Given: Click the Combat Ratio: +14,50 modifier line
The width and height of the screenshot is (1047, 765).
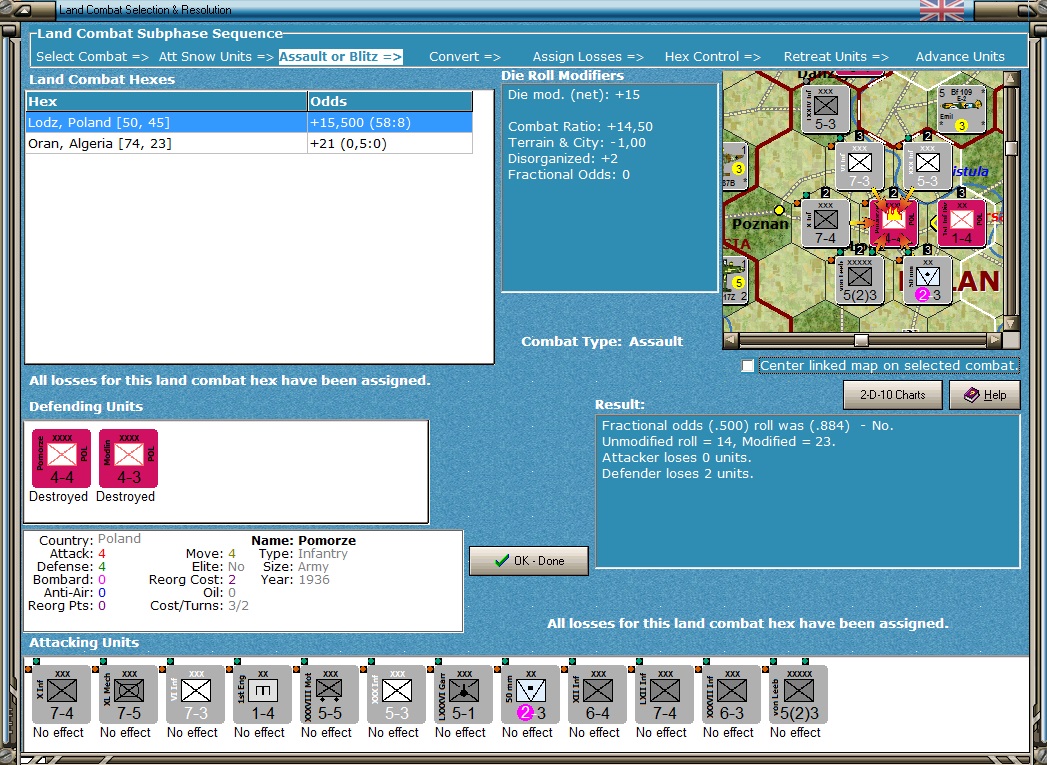Looking at the screenshot, I should coord(580,127).
